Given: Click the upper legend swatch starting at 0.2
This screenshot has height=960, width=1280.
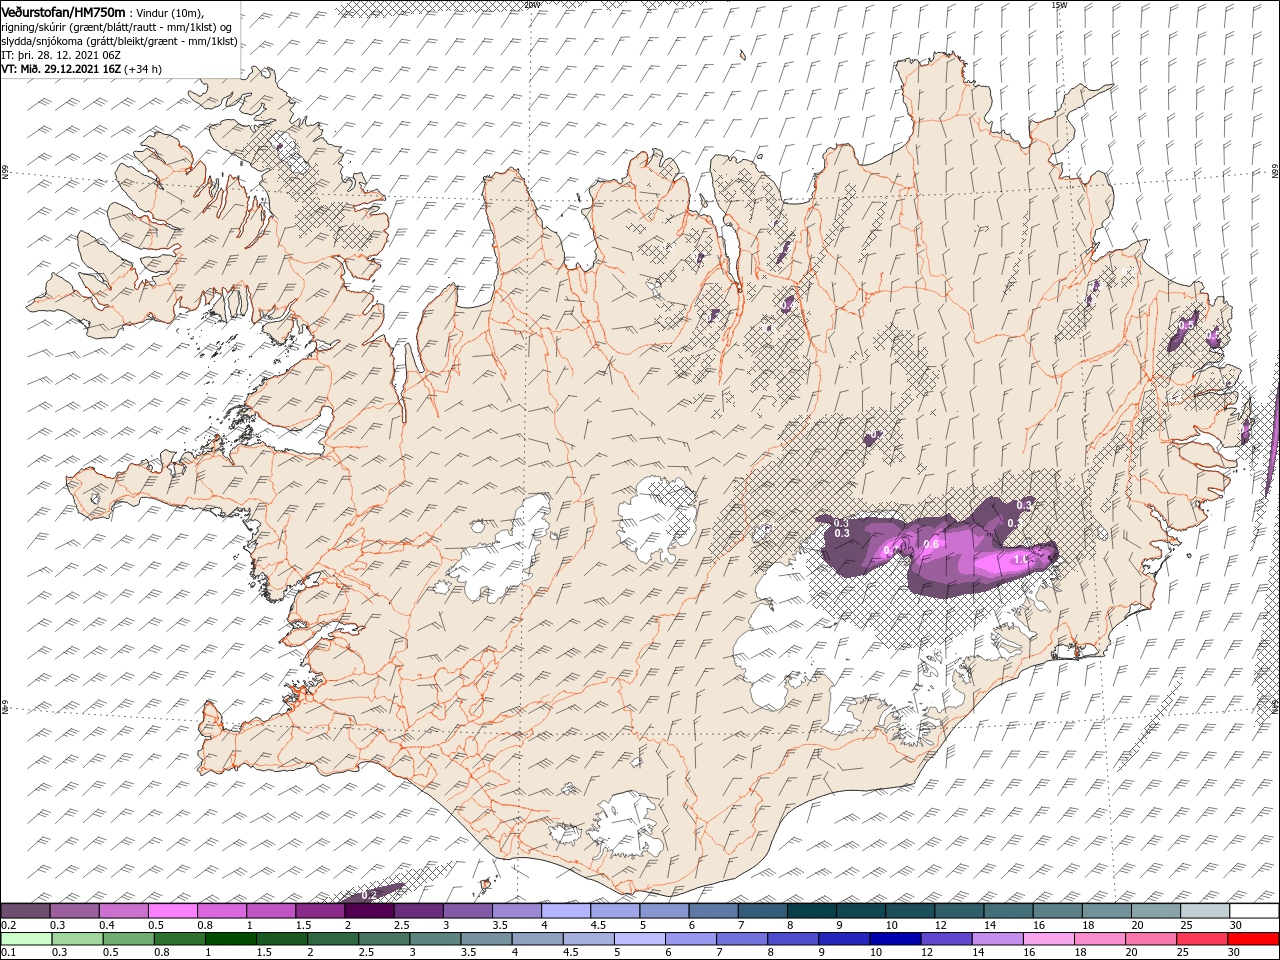Looking at the screenshot, I should tap(26, 911).
